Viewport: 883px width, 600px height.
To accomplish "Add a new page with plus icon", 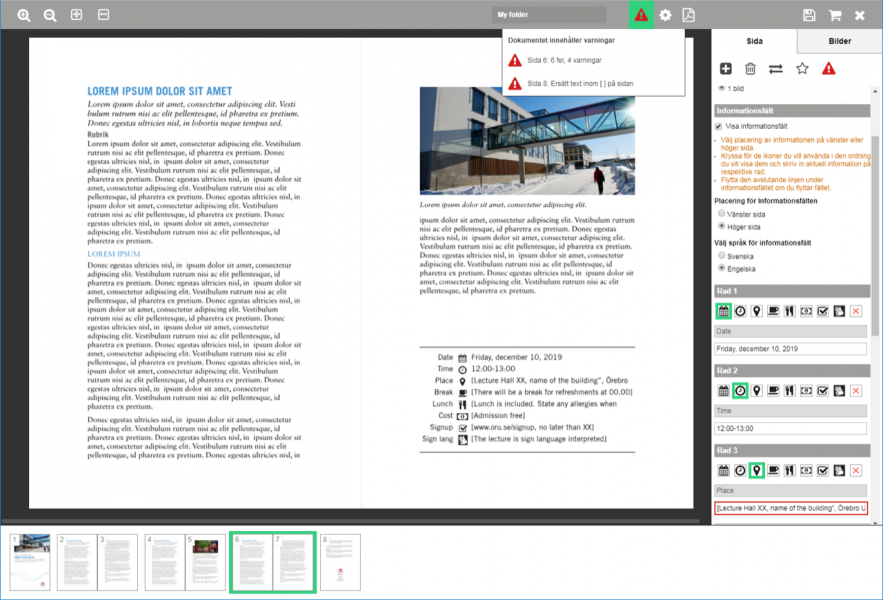I will pyautogui.click(x=726, y=69).
